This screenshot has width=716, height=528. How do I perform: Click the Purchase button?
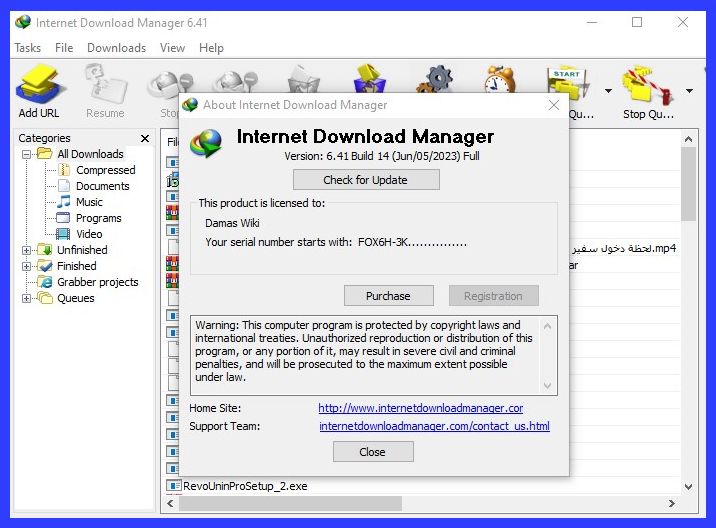click(x=389, y=296)
